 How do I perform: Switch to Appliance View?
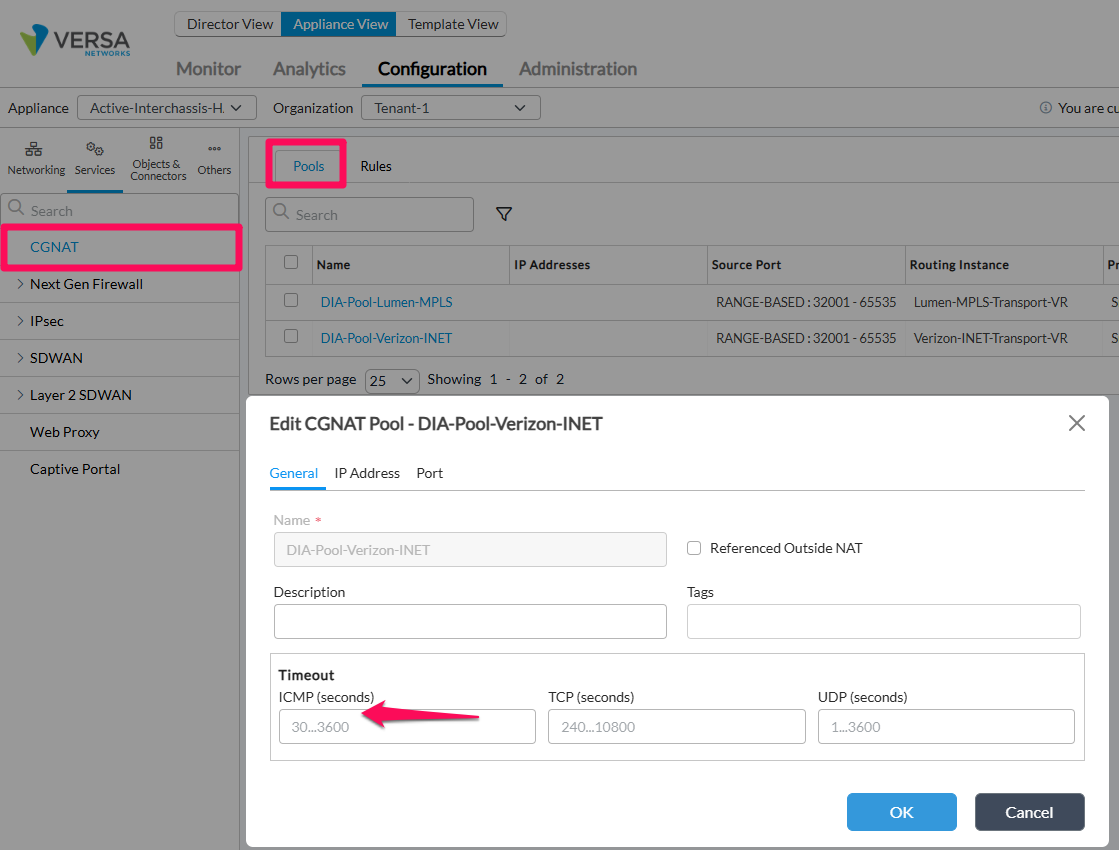click(x=340, y=24)
